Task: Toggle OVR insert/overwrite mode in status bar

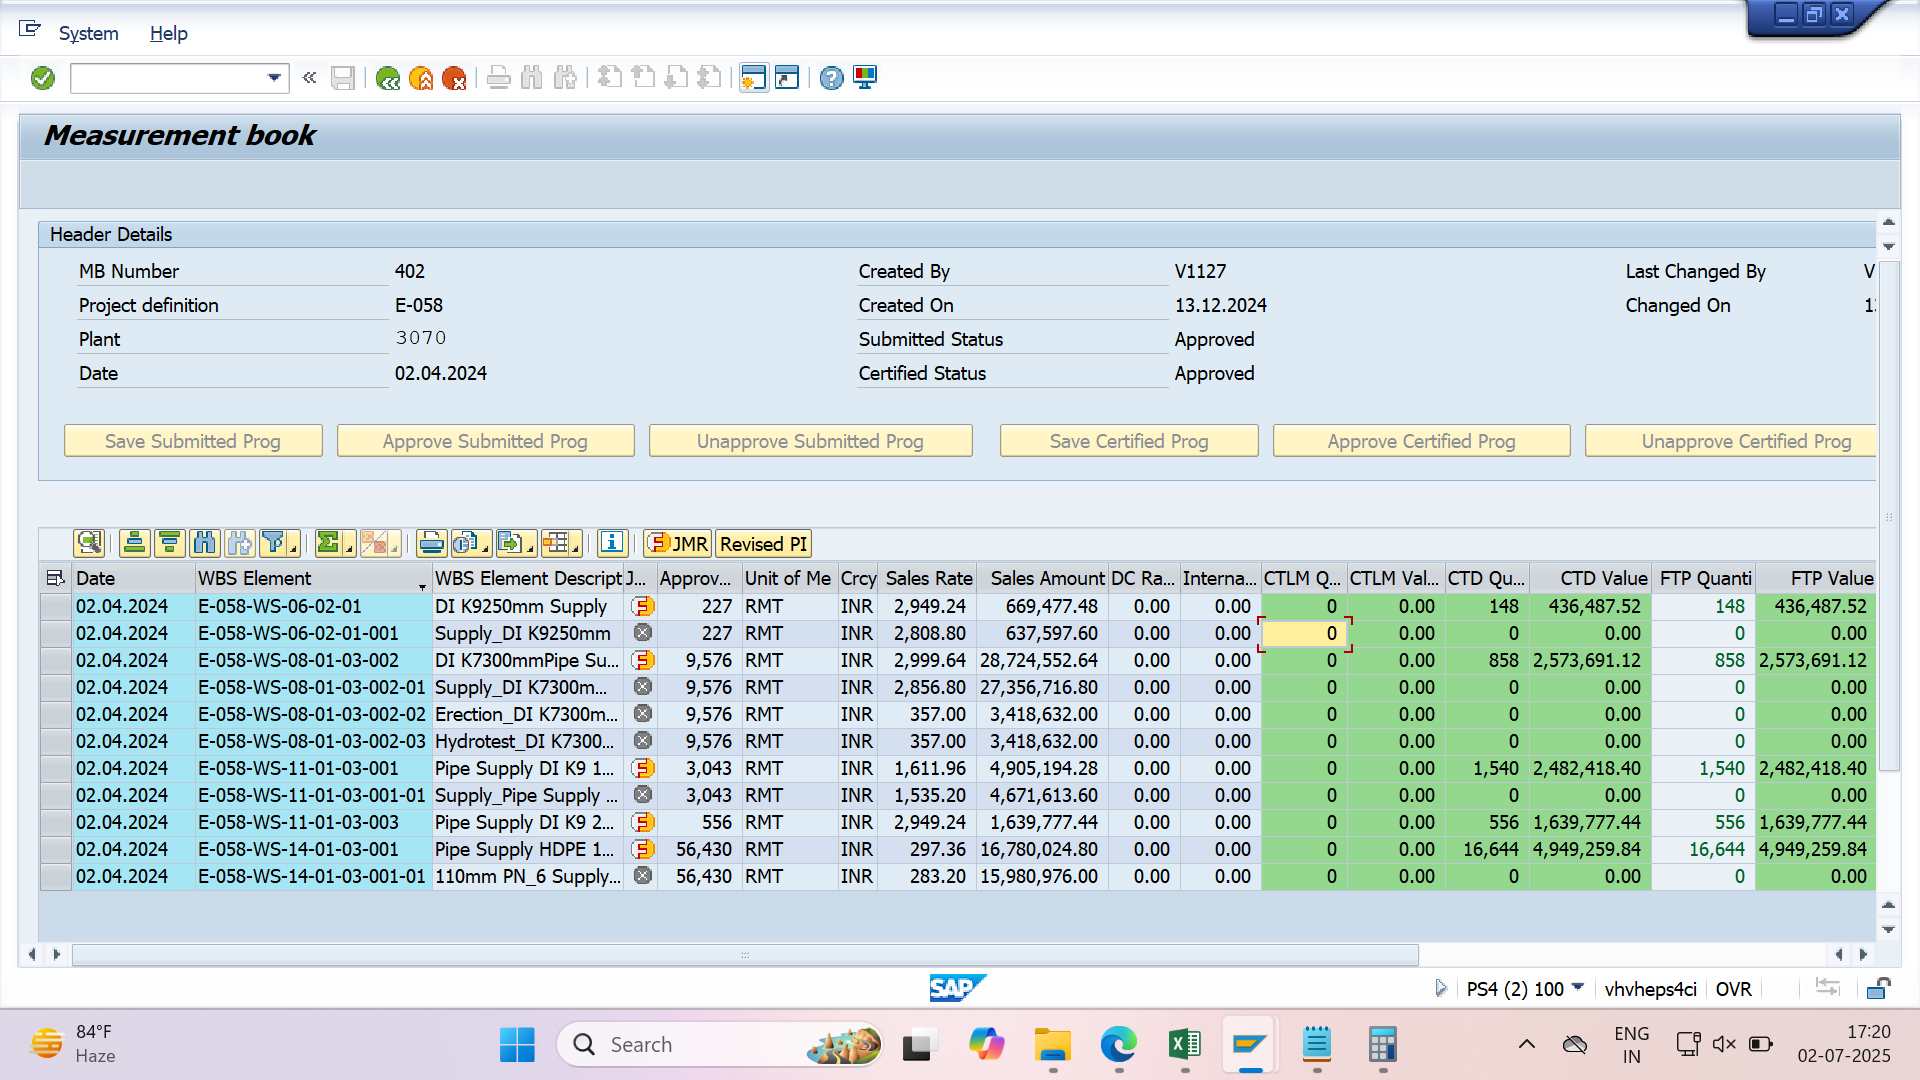Action: click(1733, 989)
